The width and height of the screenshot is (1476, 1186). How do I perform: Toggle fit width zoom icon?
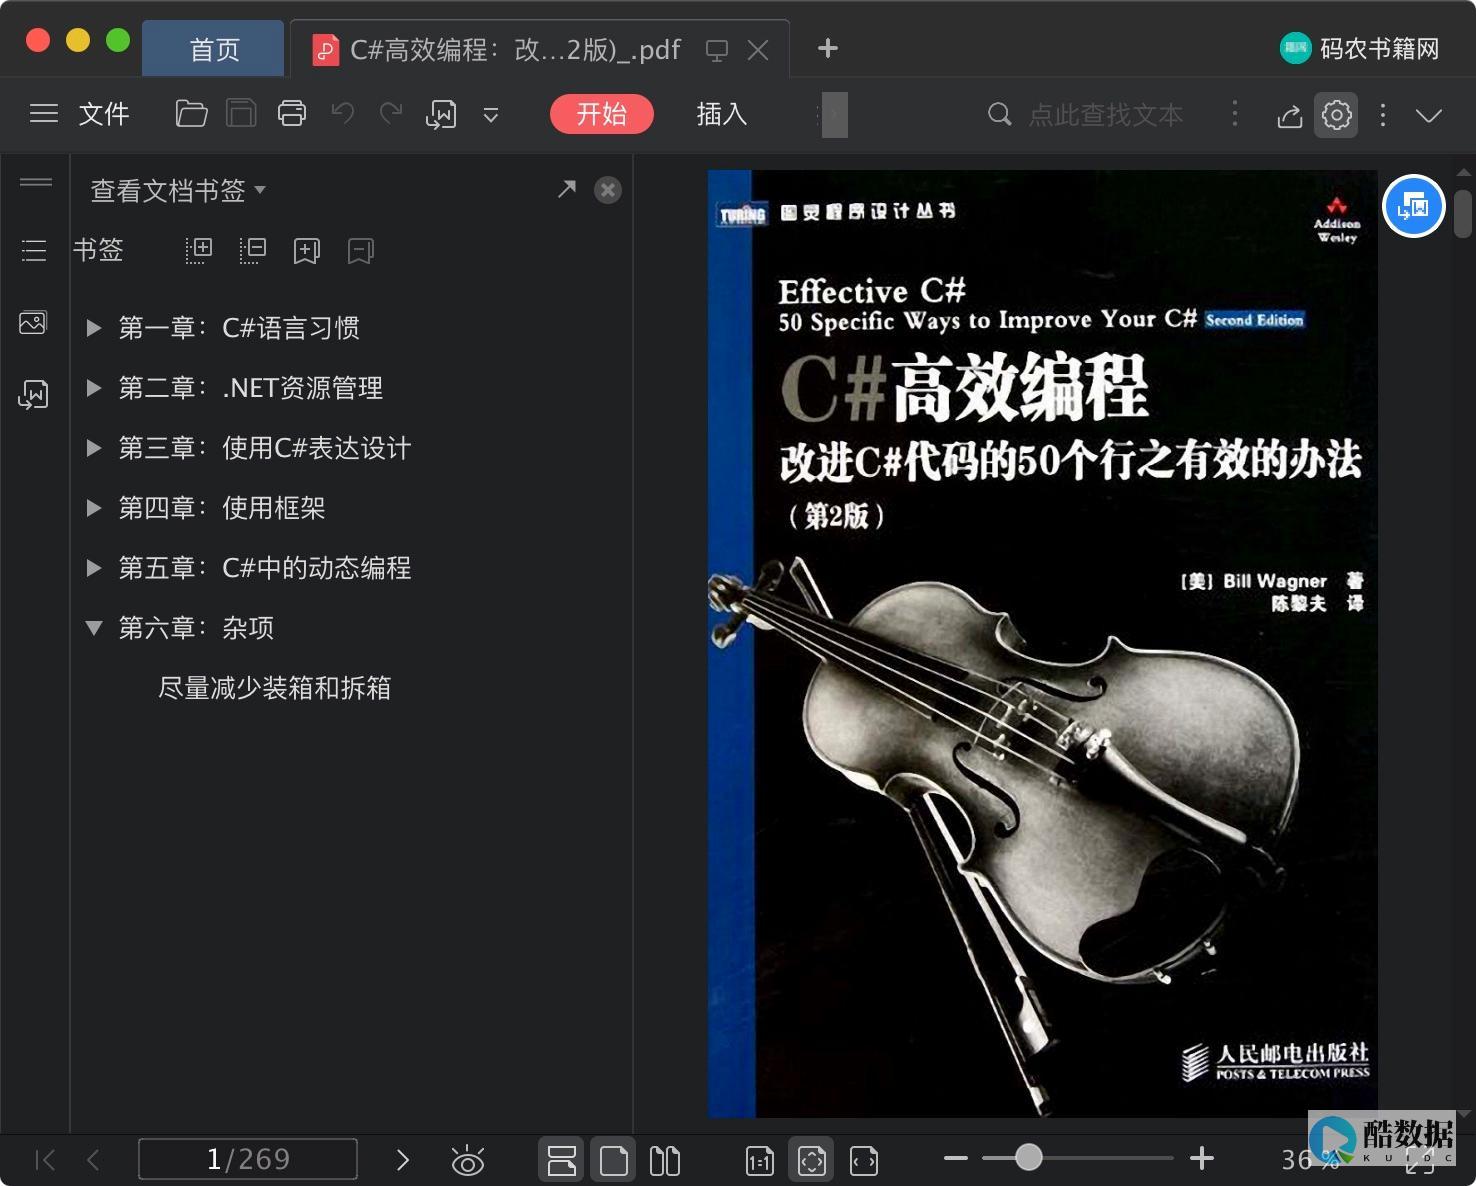pyautogui.click(x=864, y=1161)
